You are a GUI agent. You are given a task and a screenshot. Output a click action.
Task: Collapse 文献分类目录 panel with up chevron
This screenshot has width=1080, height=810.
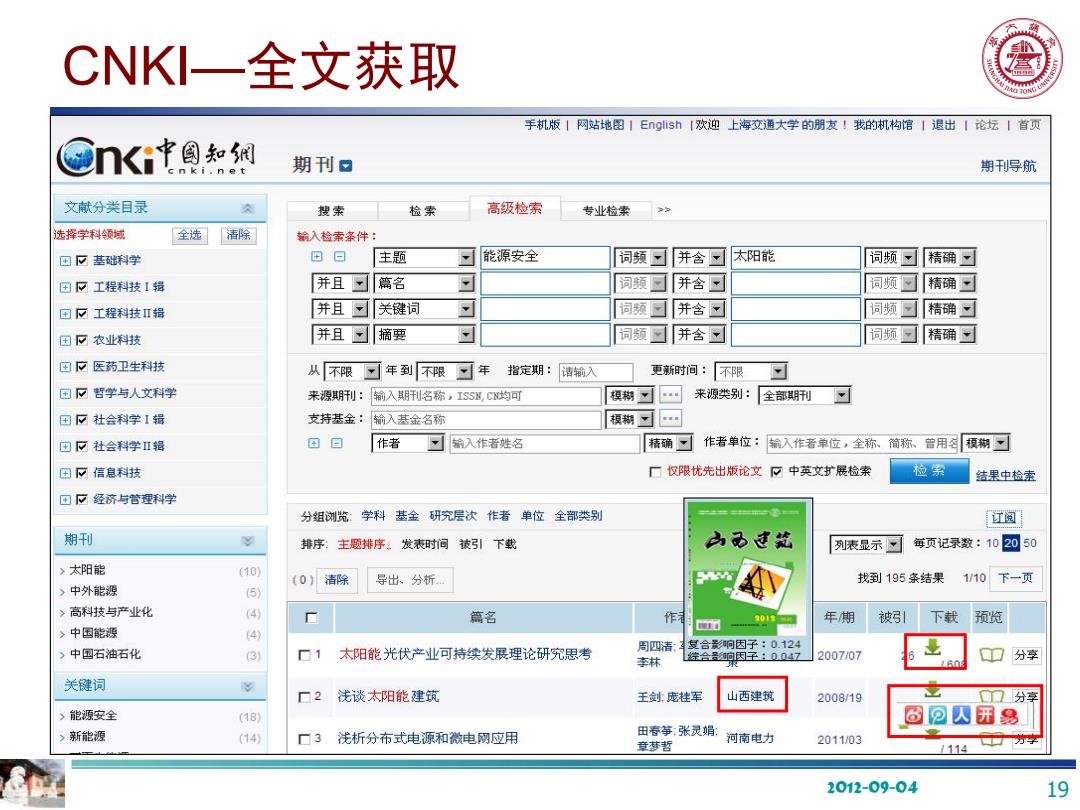coord(247,208)
